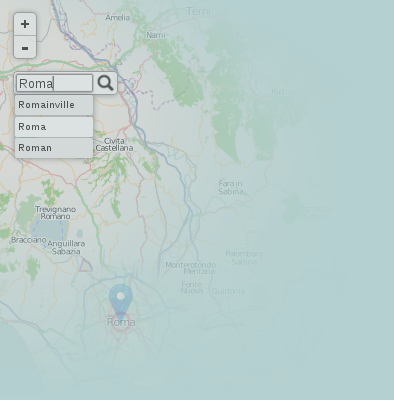Click the Amelia town label
This screenshot has height=400, width=394.
(117, 17)
